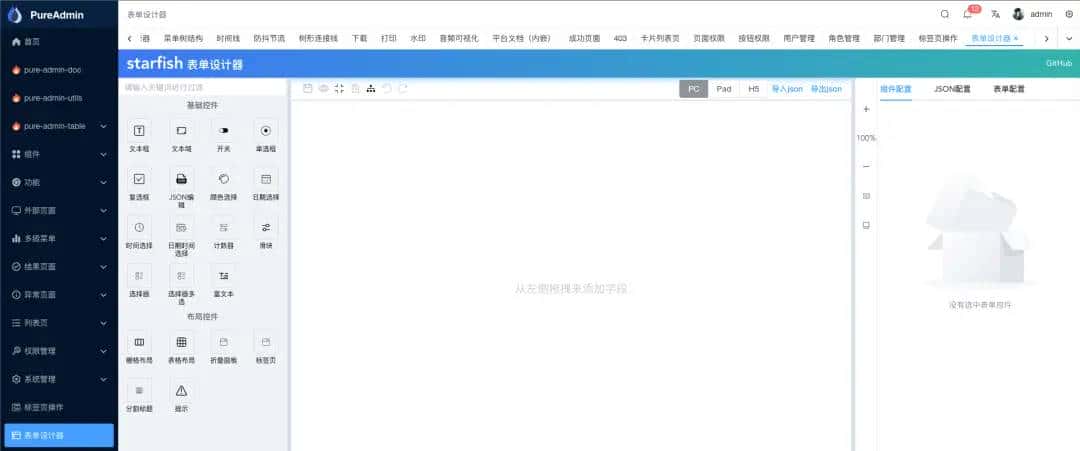Expand the 外部页面 sidebar menu
Screen dimensions: 1080x451
[59, 211]
